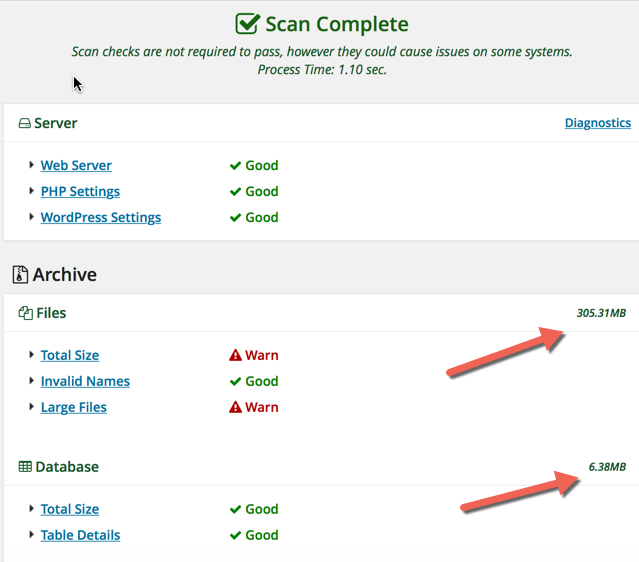Click the Total Size warning triangle icon
Screen dimensions: 639x562
coord(236,355)
